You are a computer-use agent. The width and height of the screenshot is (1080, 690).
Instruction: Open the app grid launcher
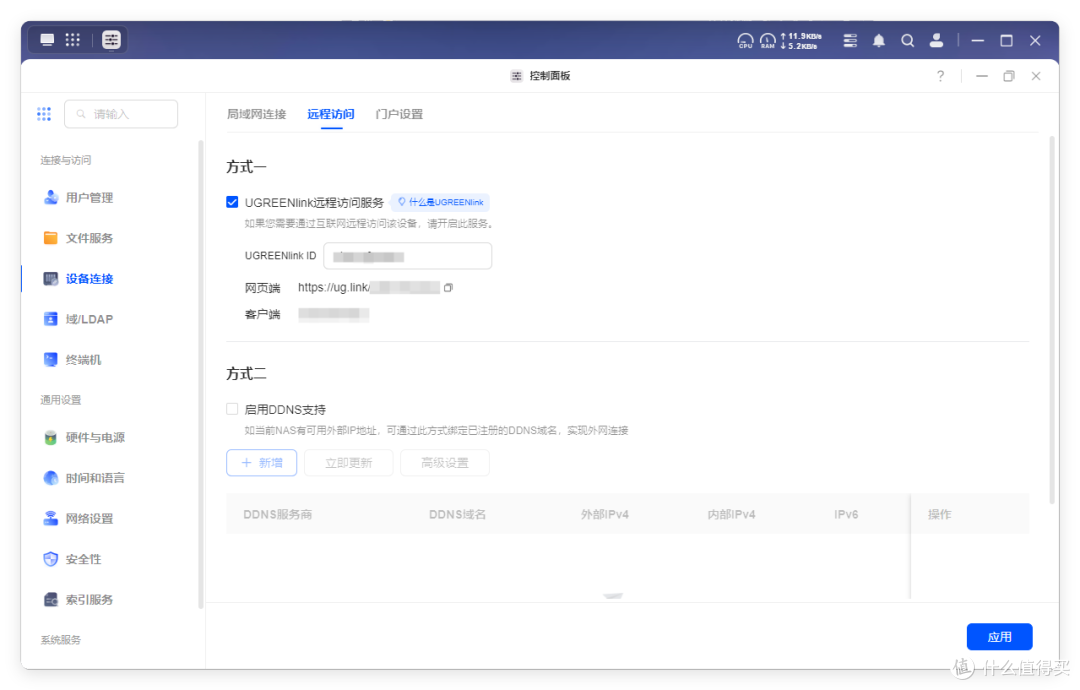72,40
